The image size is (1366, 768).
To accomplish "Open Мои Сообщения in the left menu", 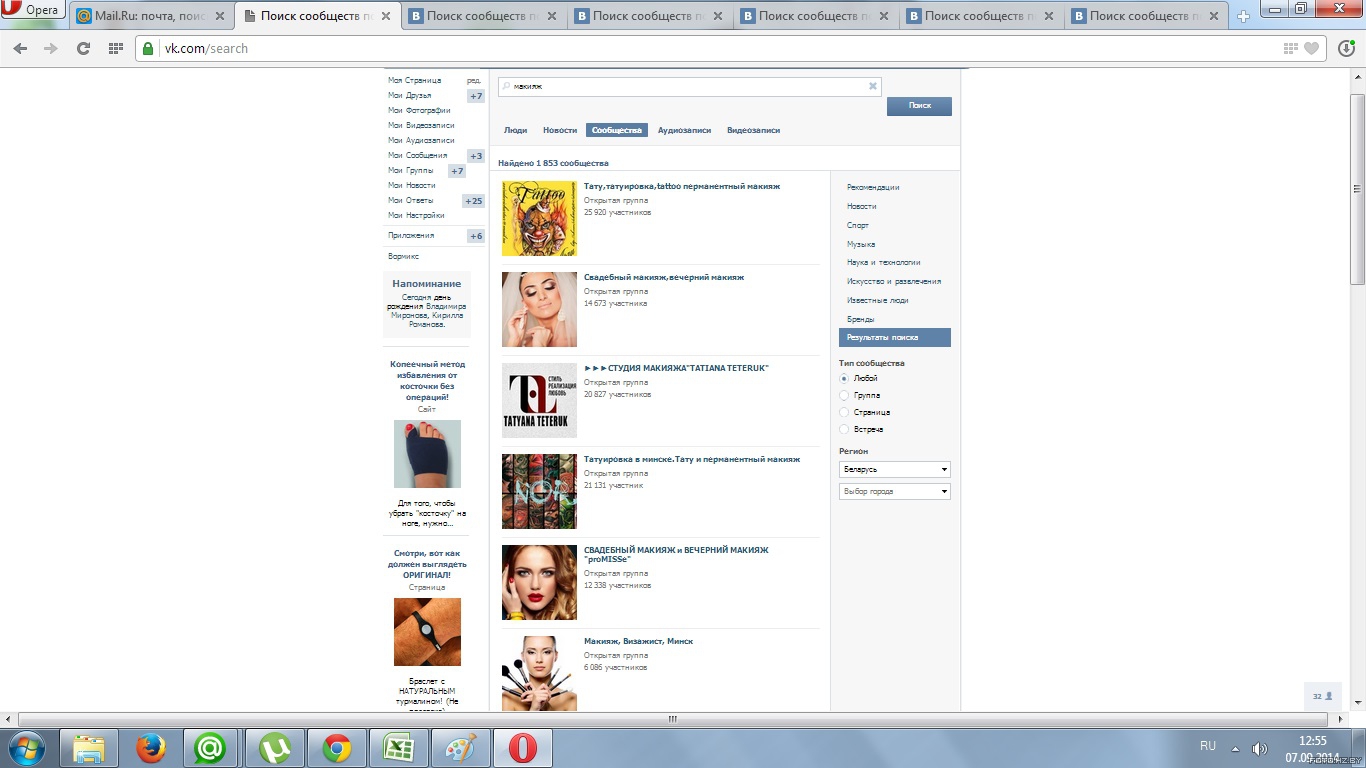I will (418, 155).
